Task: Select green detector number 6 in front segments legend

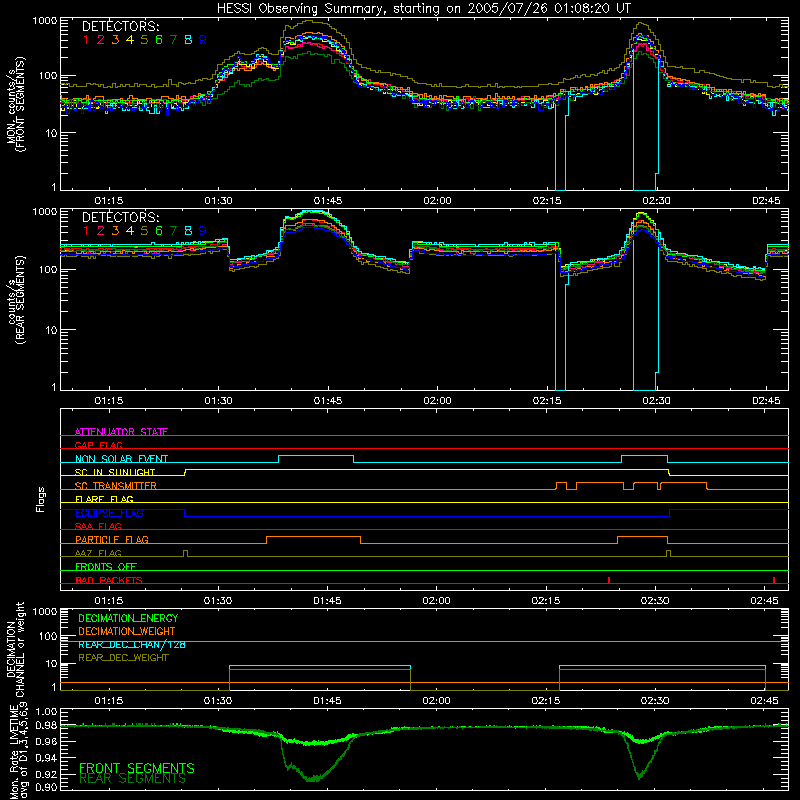Action: pos(159,40)
